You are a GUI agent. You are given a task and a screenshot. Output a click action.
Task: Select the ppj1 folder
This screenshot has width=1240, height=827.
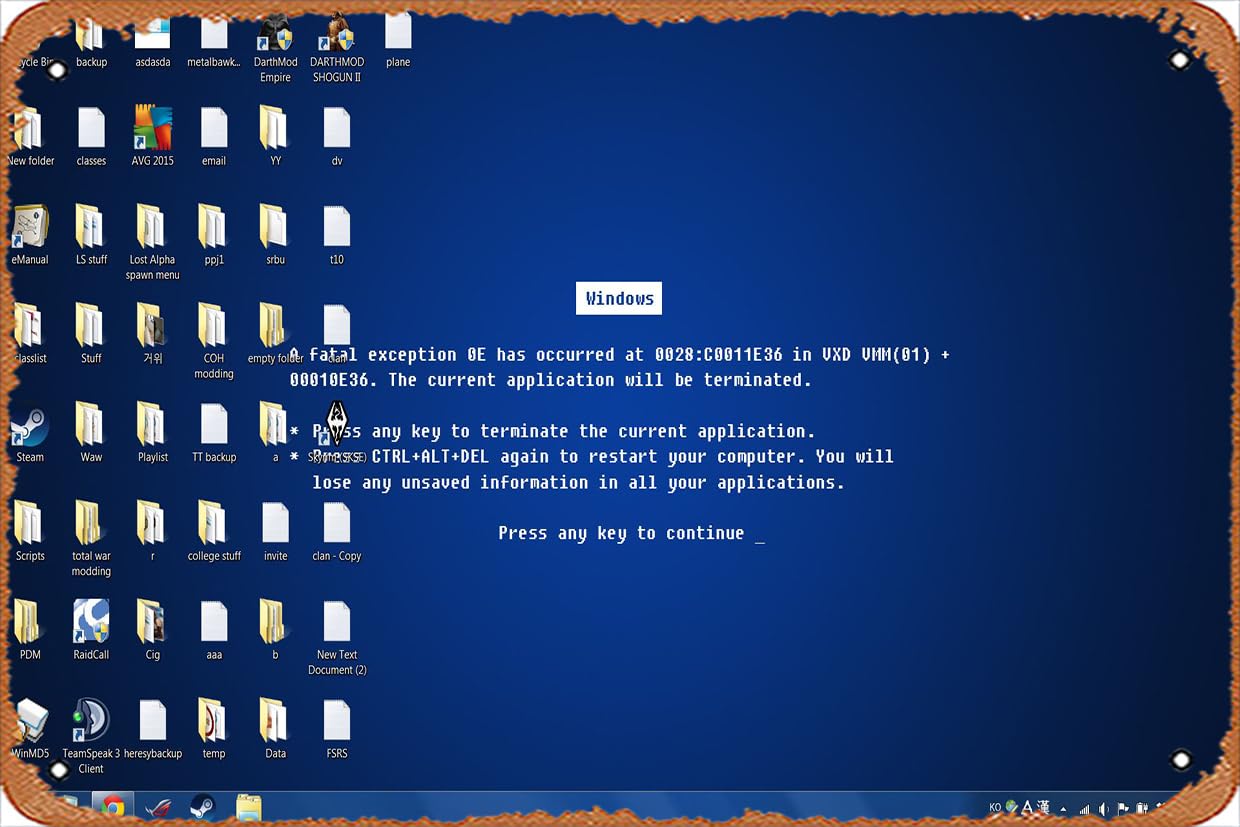(214, 236)
